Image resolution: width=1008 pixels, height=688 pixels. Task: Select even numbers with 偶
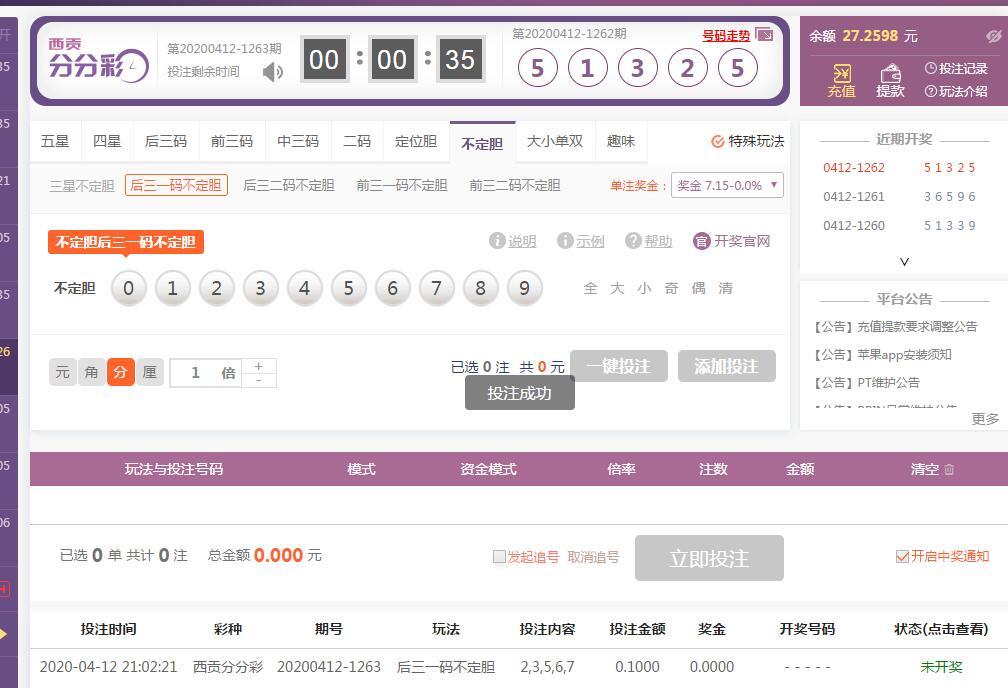[x=698, y=288]
